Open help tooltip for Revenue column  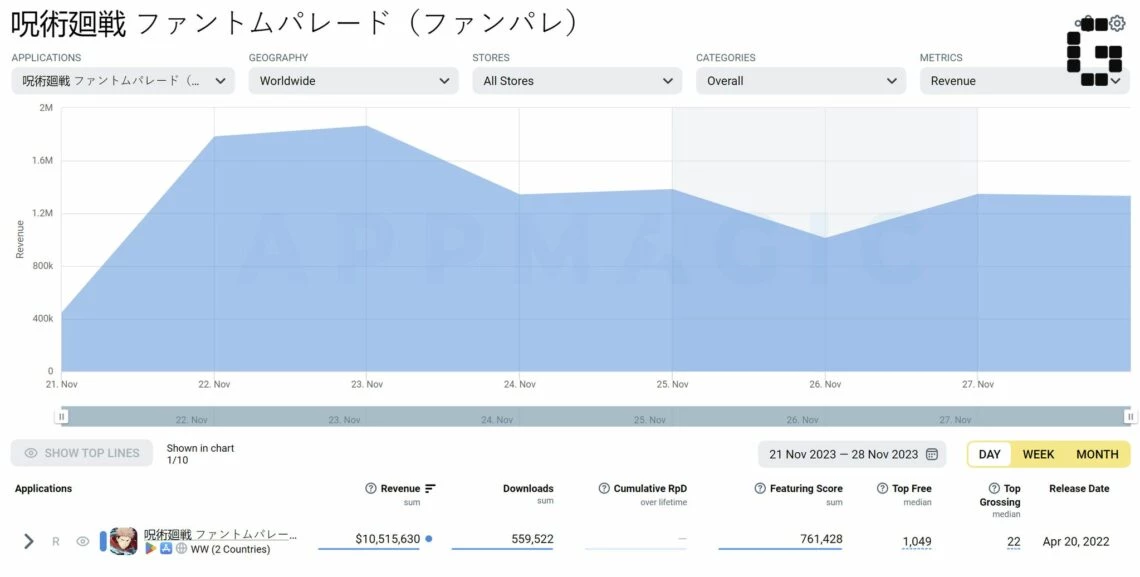371,488
